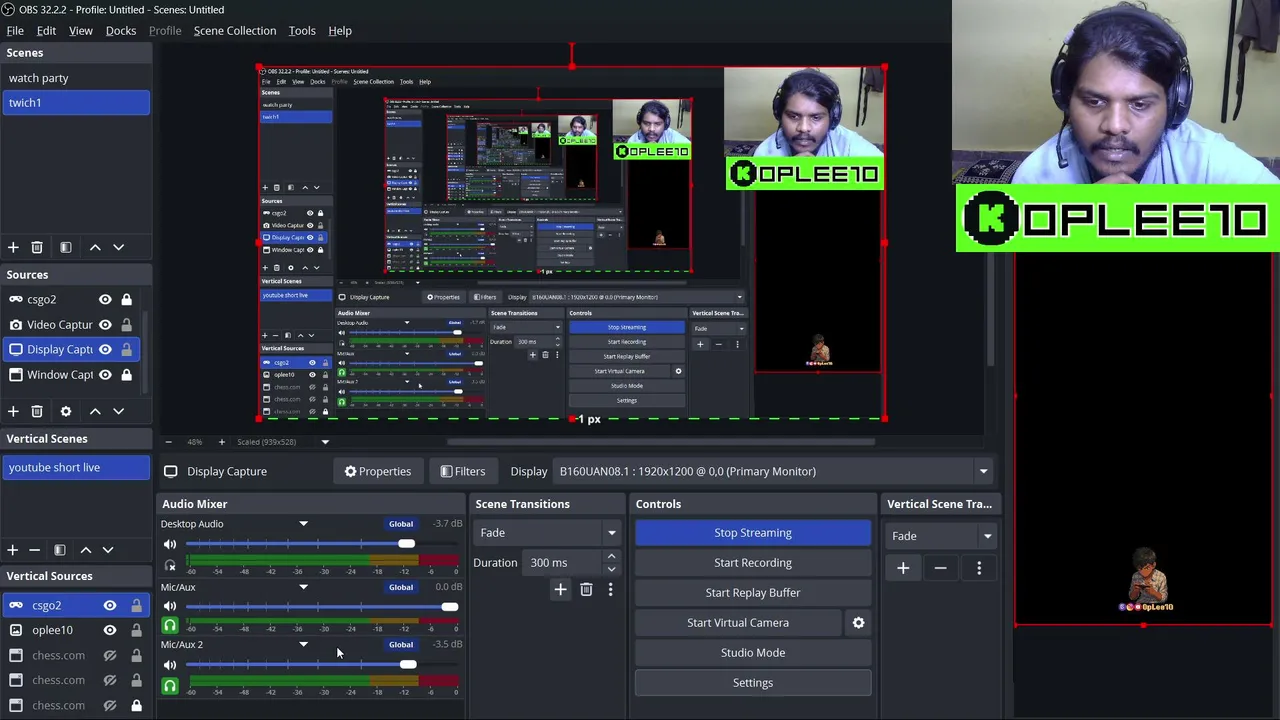Move vertical scene up
Screen dimensions: 1280x720
pyautogui.click(x=86, y=550)
